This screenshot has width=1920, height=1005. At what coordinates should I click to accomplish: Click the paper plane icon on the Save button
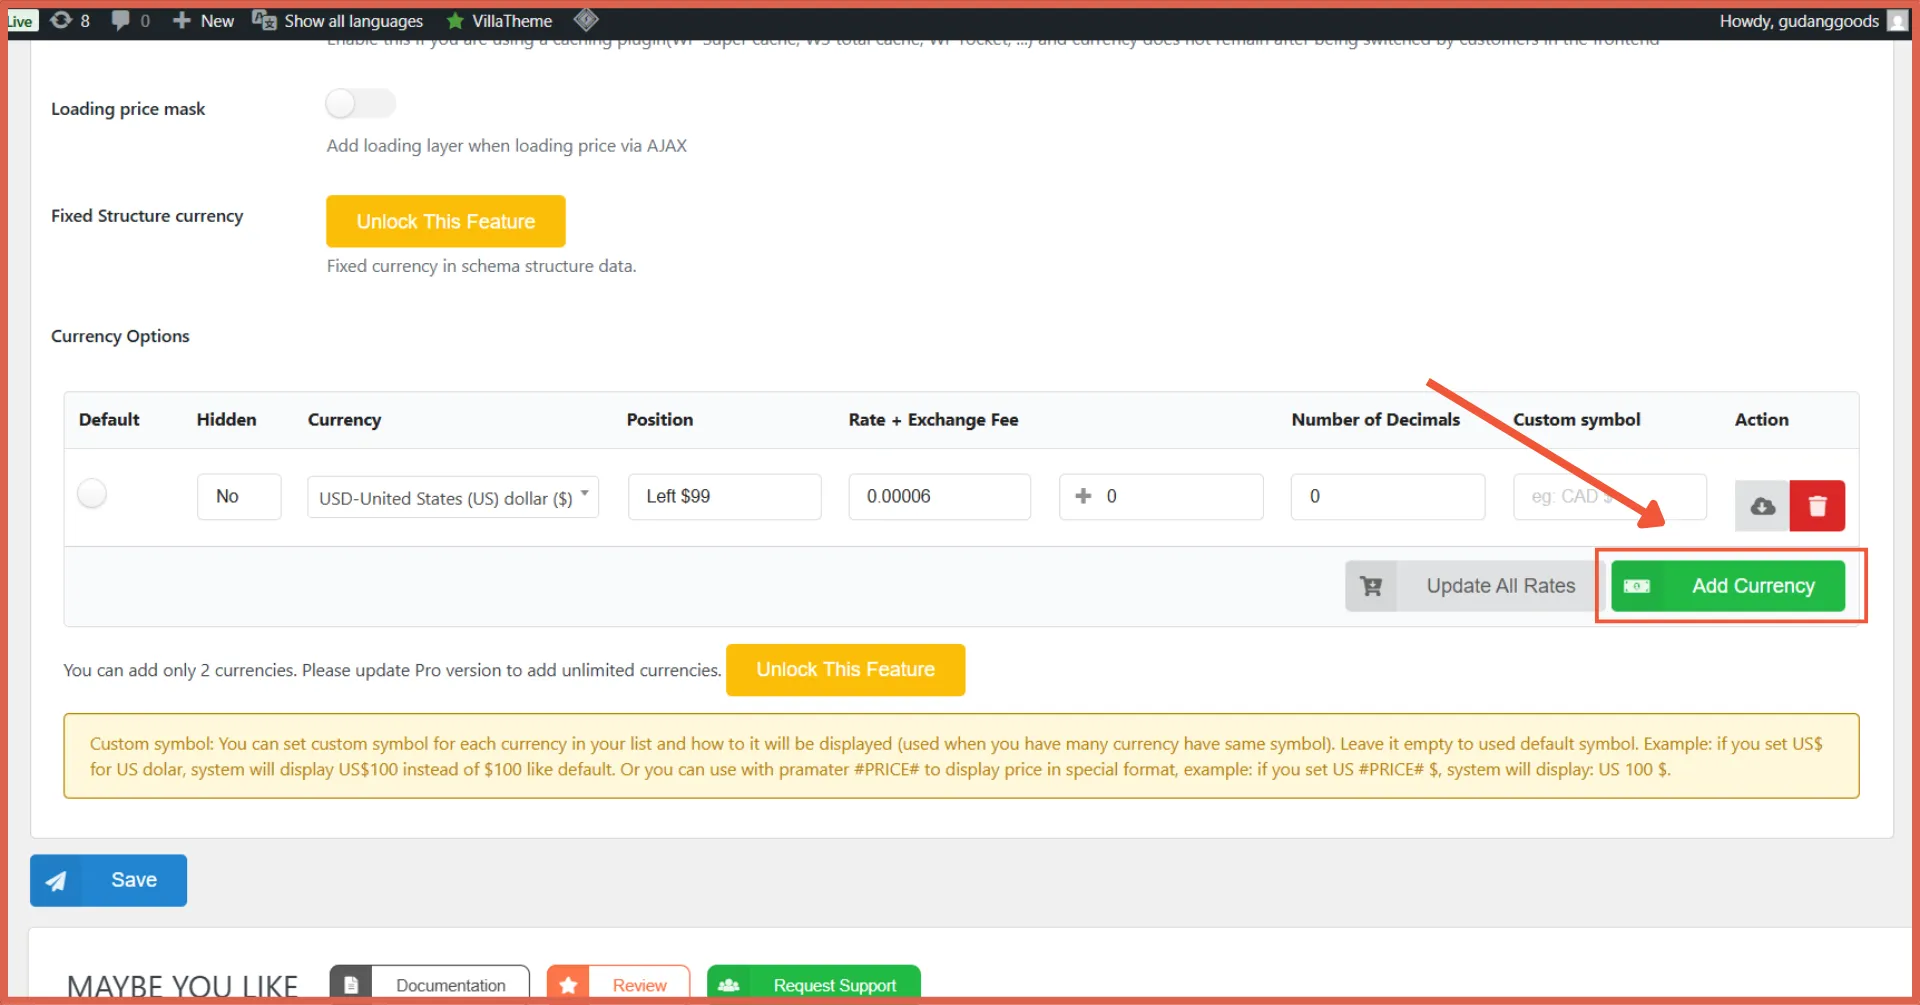(57, 880)
